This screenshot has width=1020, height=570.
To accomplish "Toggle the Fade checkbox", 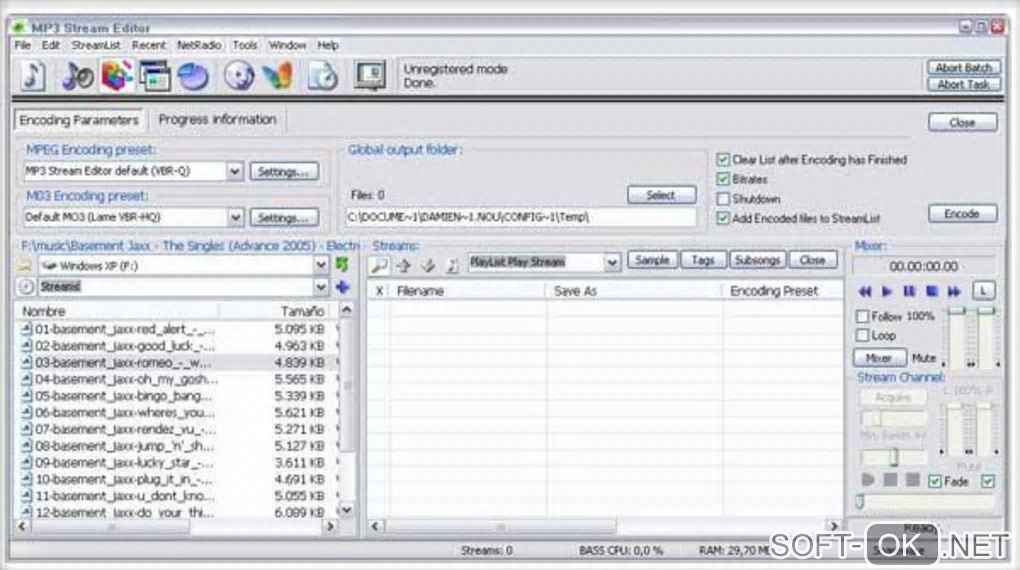I will pos(935,482).
